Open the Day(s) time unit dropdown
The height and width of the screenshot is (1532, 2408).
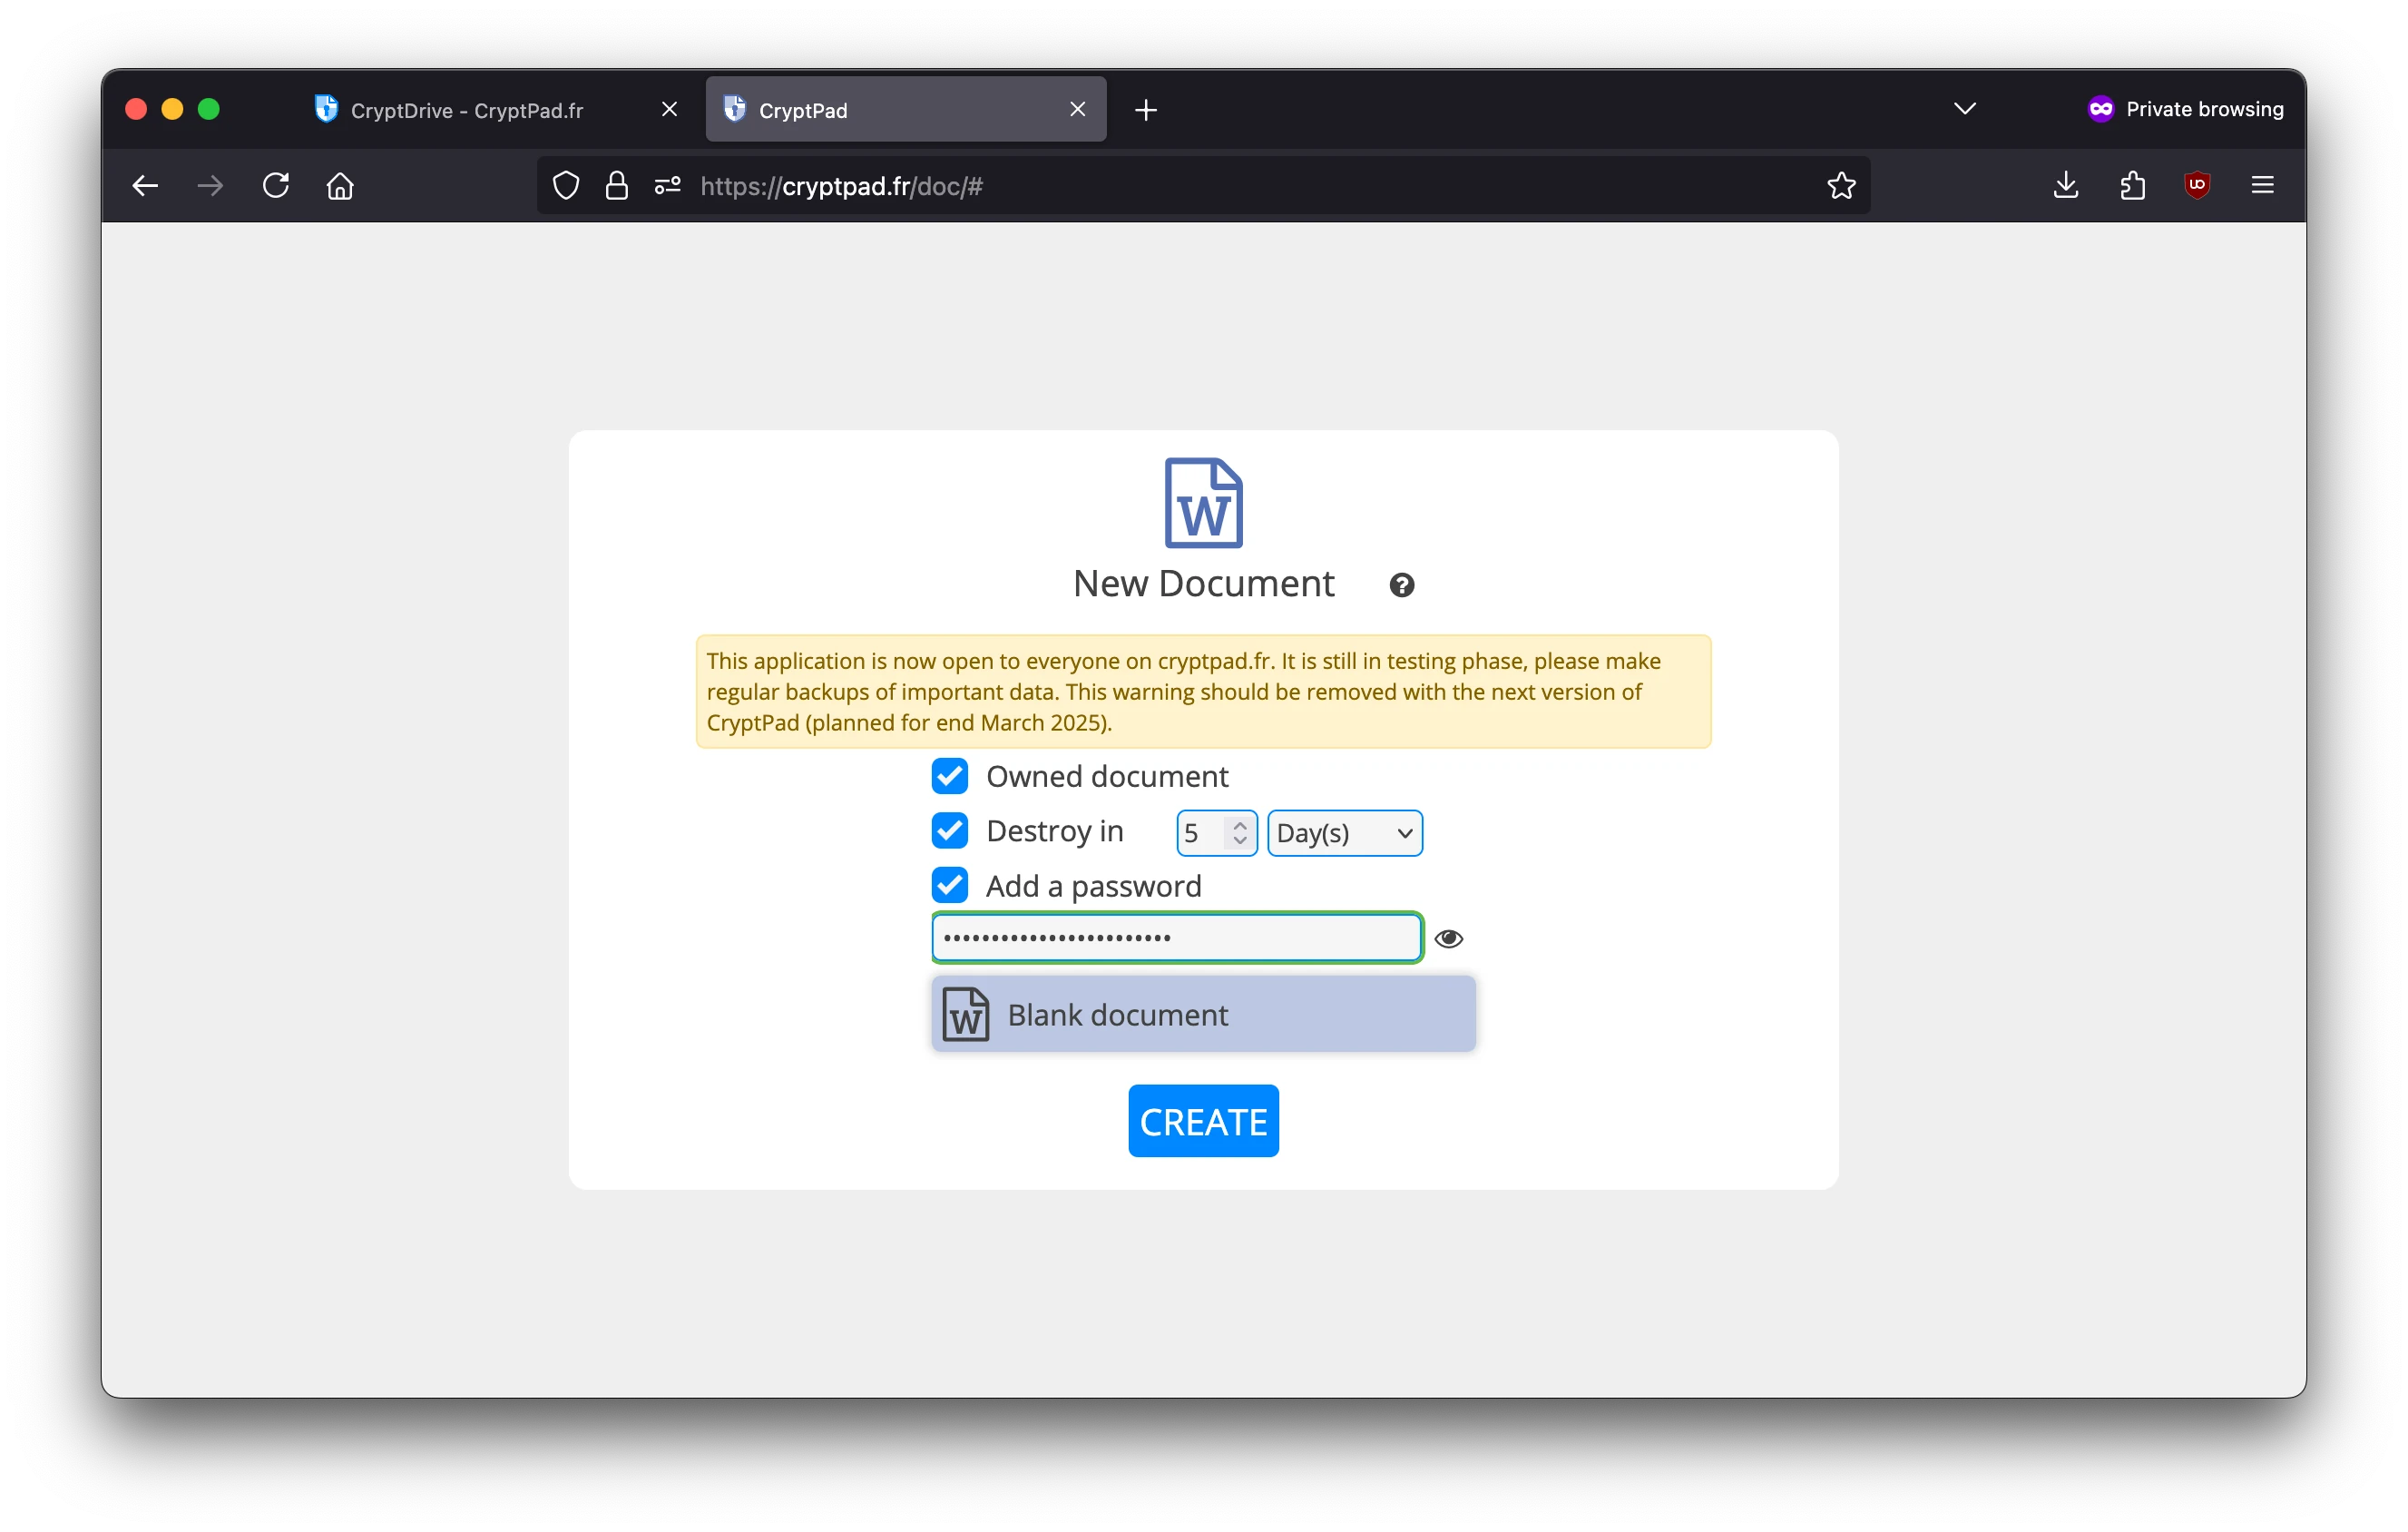click(x=1344, y=832)
